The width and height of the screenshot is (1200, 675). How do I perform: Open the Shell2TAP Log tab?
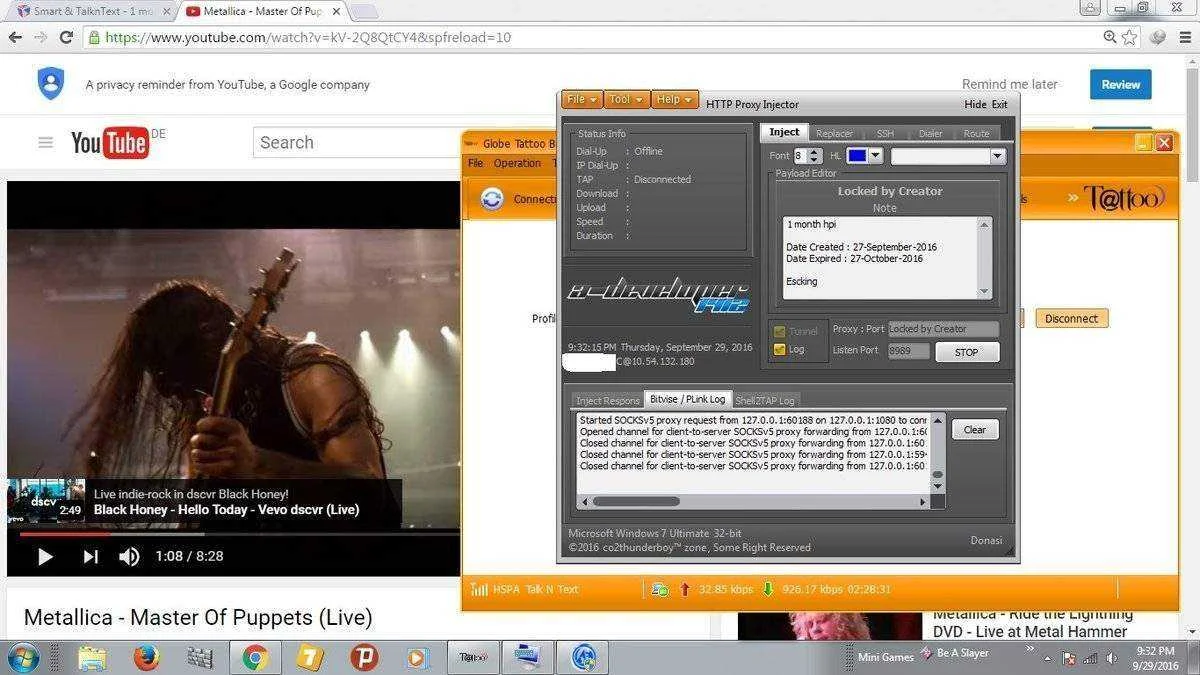tap(765, 400)
